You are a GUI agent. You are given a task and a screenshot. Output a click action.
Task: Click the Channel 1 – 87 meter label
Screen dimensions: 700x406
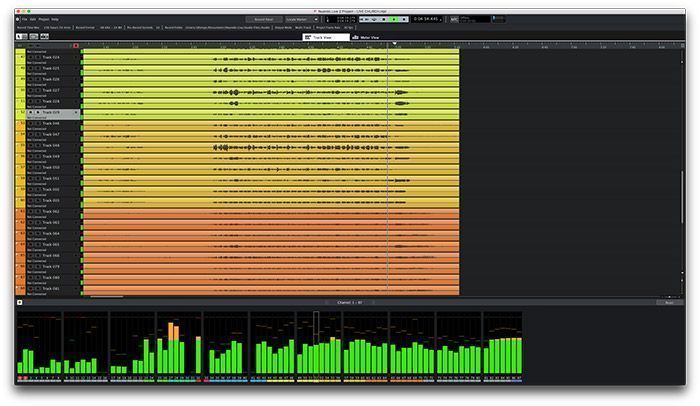coord(350,302)
